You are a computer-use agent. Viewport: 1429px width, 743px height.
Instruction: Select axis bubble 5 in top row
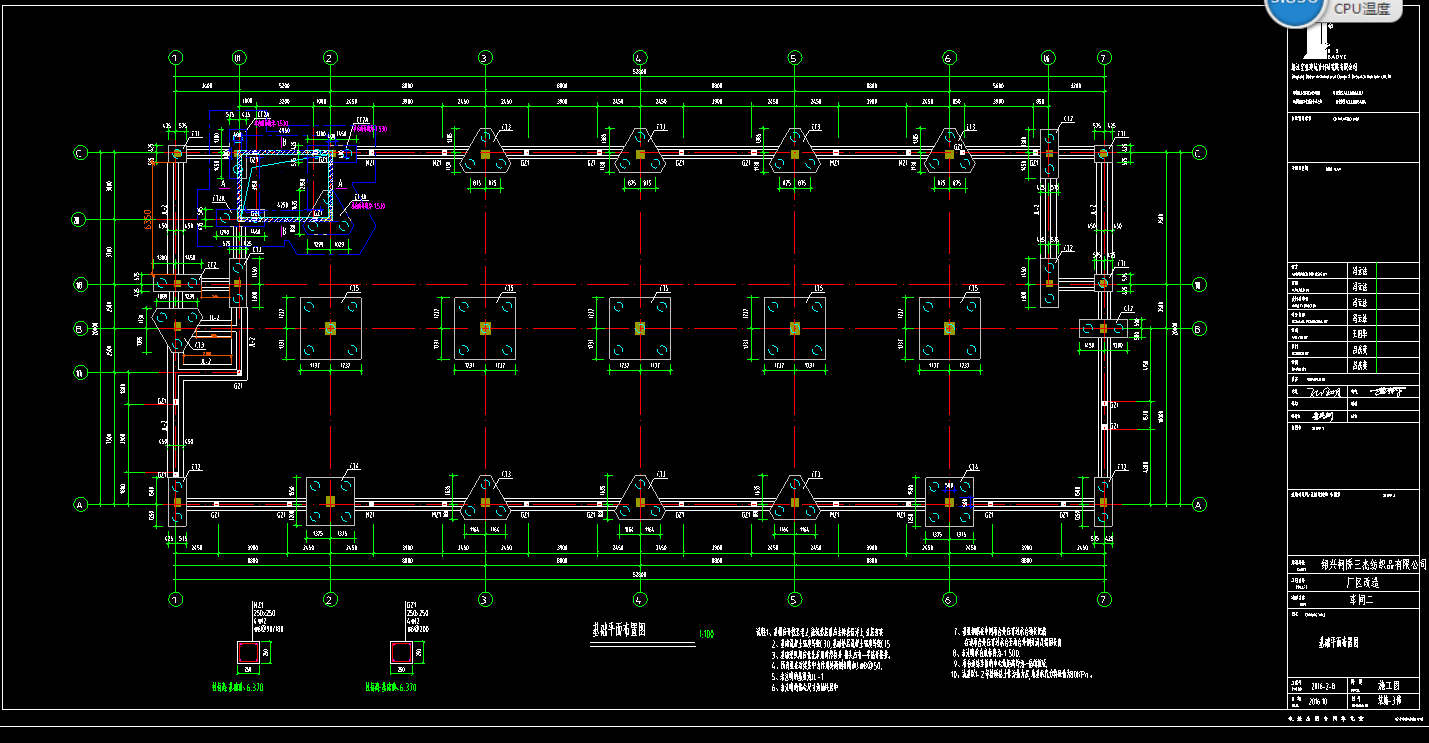tap(794, 58)
